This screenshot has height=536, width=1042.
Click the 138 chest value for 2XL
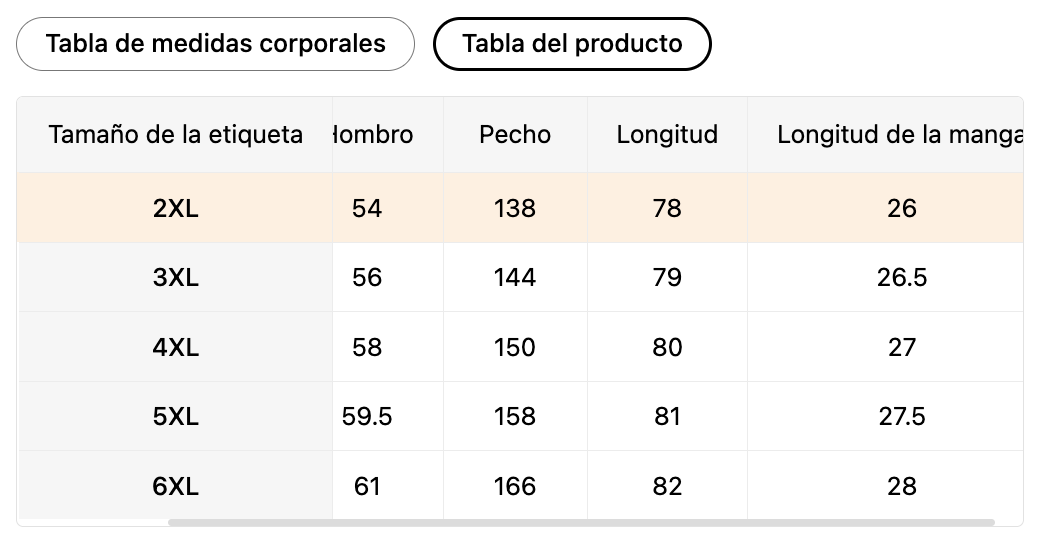point(515,208)
